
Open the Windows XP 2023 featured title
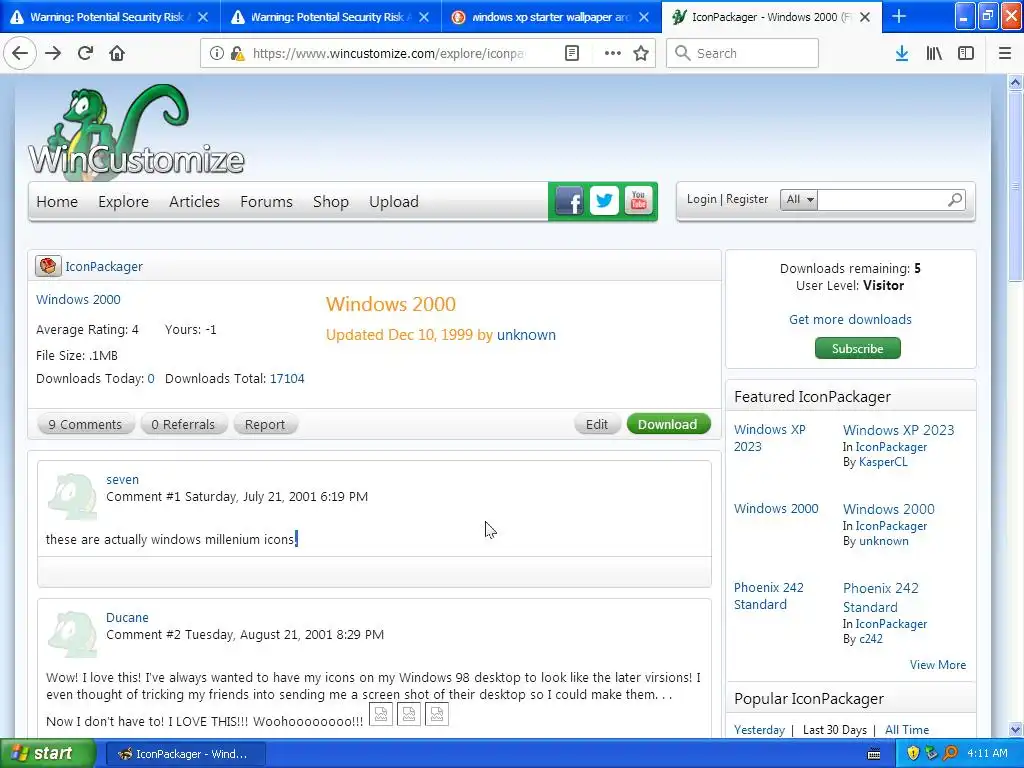point(899,430)
